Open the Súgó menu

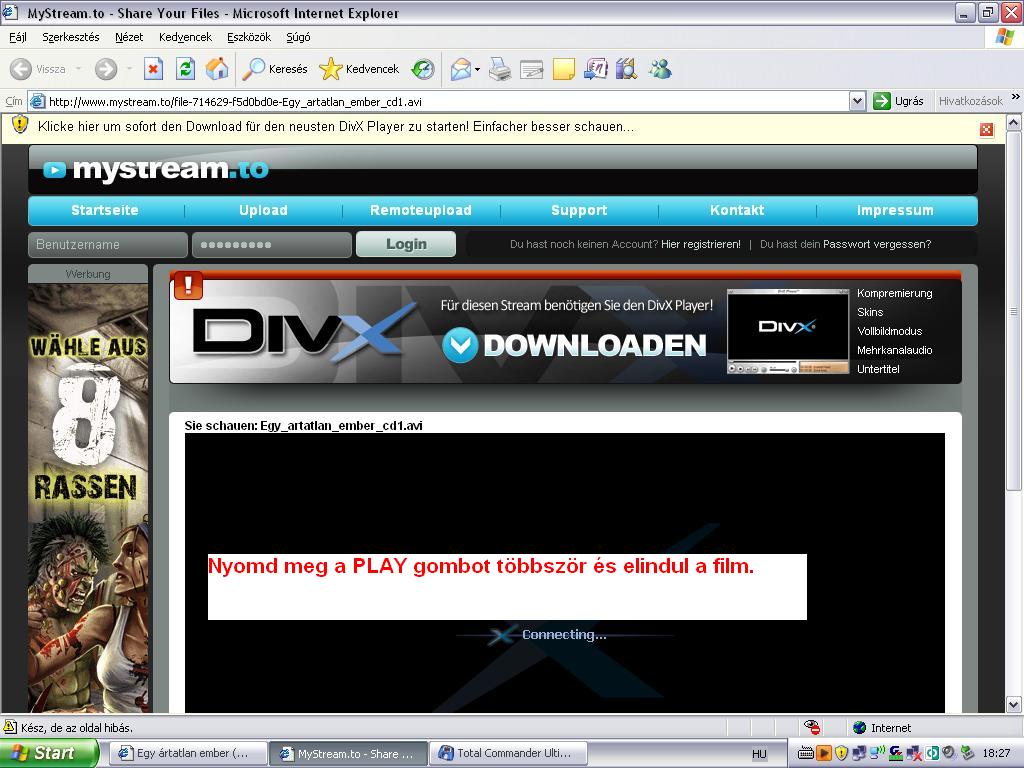[x=298, y=37]
